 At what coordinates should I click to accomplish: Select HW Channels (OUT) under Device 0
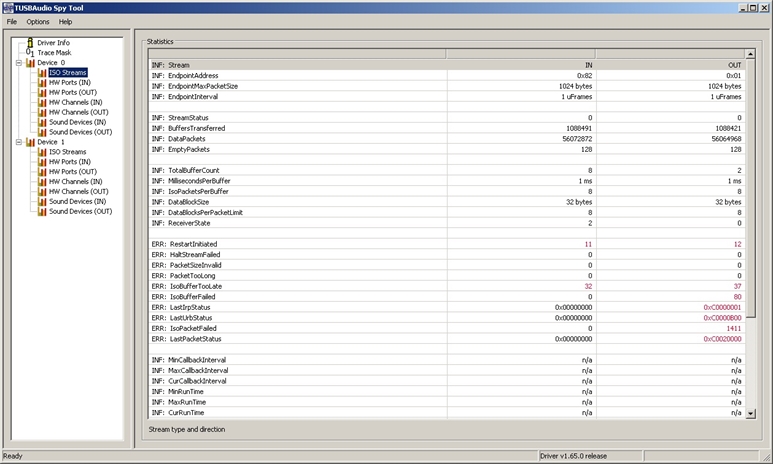79,112
